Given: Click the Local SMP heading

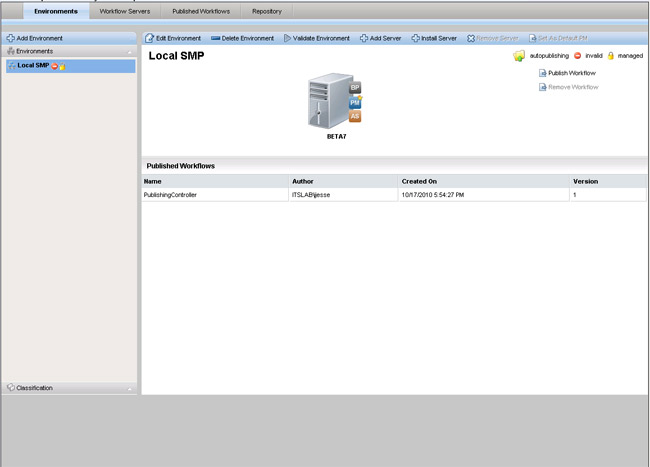Looking at the screenshot, I should 176,56.
